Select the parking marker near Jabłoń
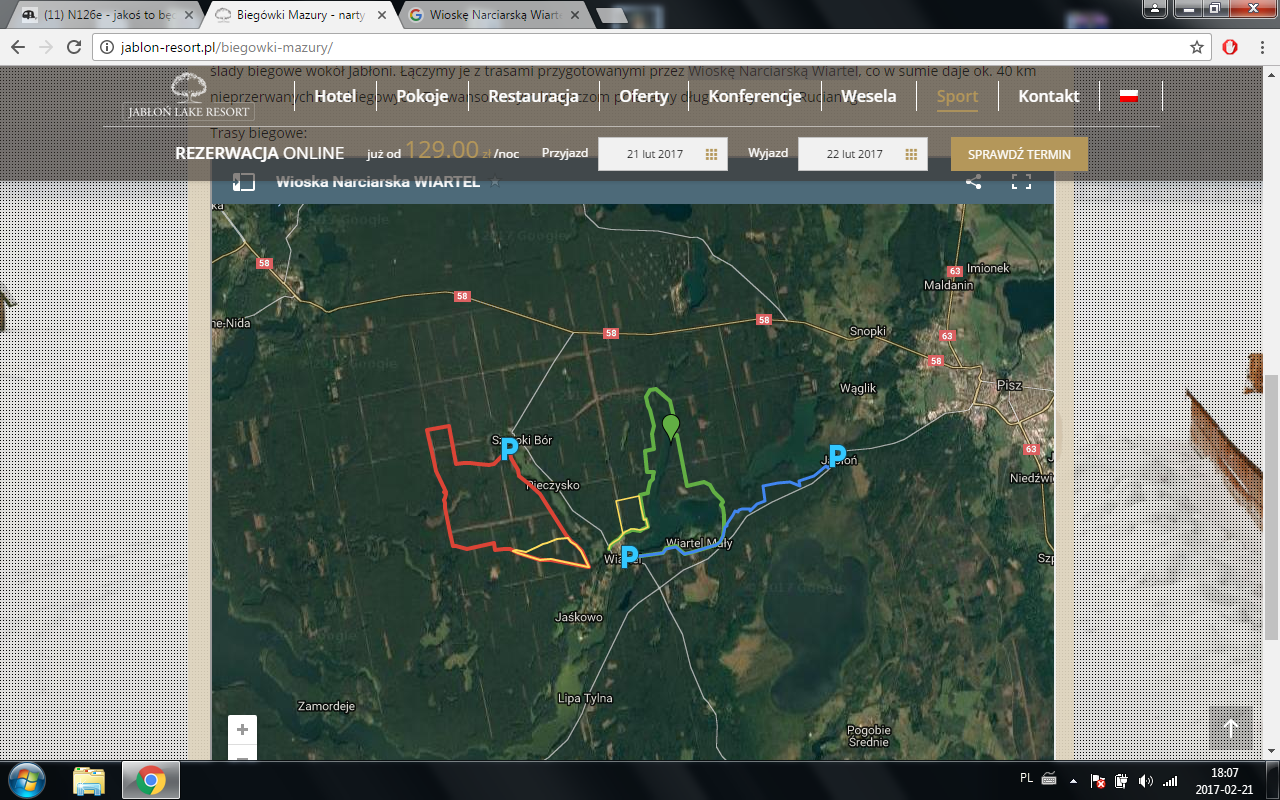The image size is (1280, 800). pos(837,456)
